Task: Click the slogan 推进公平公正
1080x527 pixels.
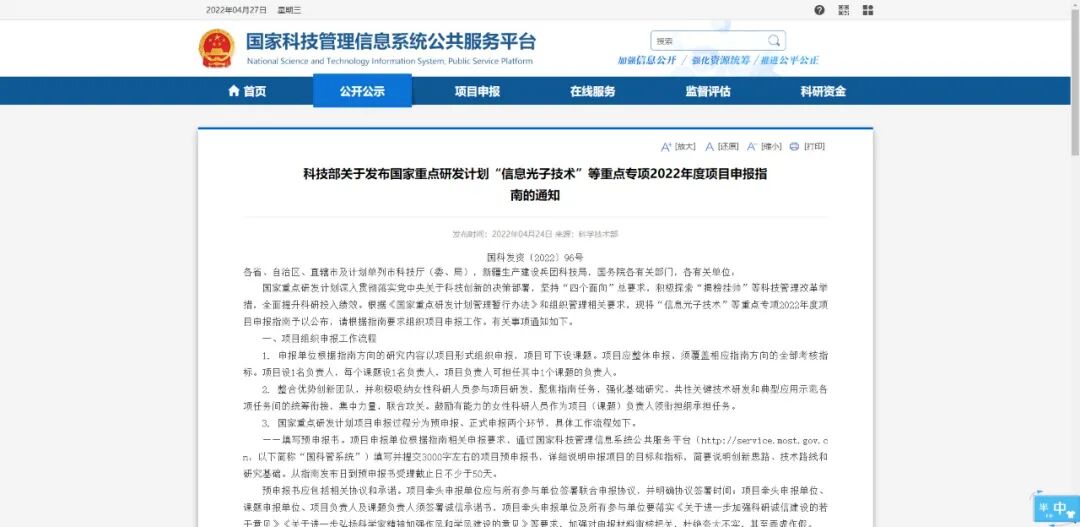Action: [x=790, y=61]
